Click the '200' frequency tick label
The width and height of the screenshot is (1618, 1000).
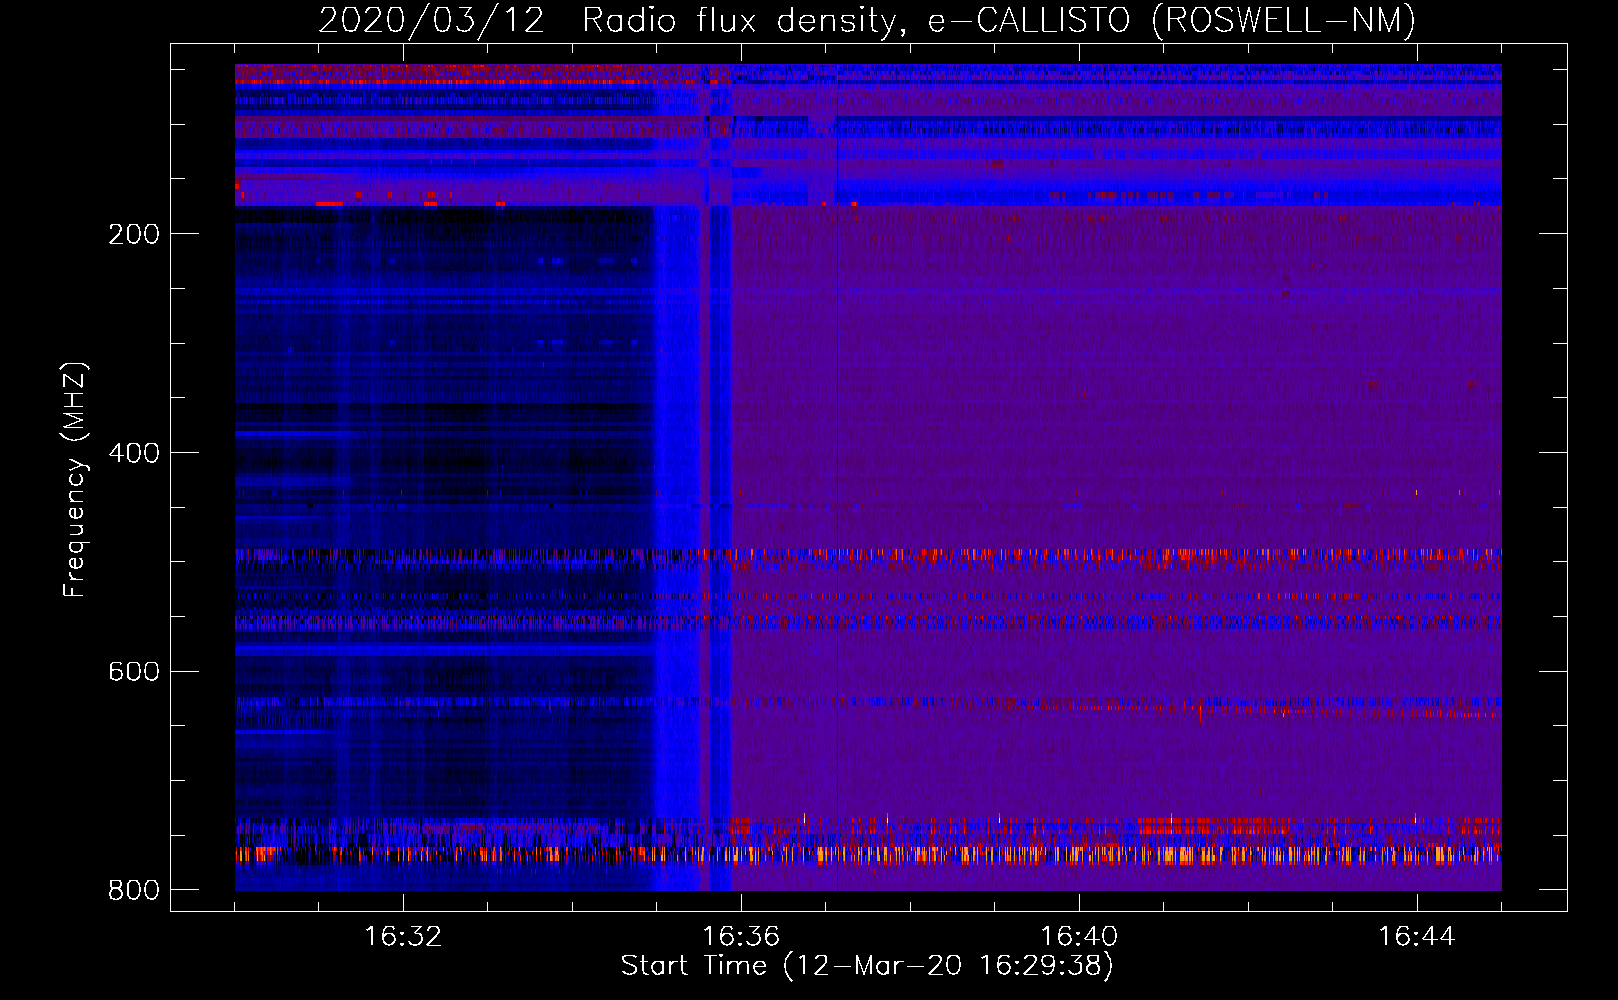134,234
